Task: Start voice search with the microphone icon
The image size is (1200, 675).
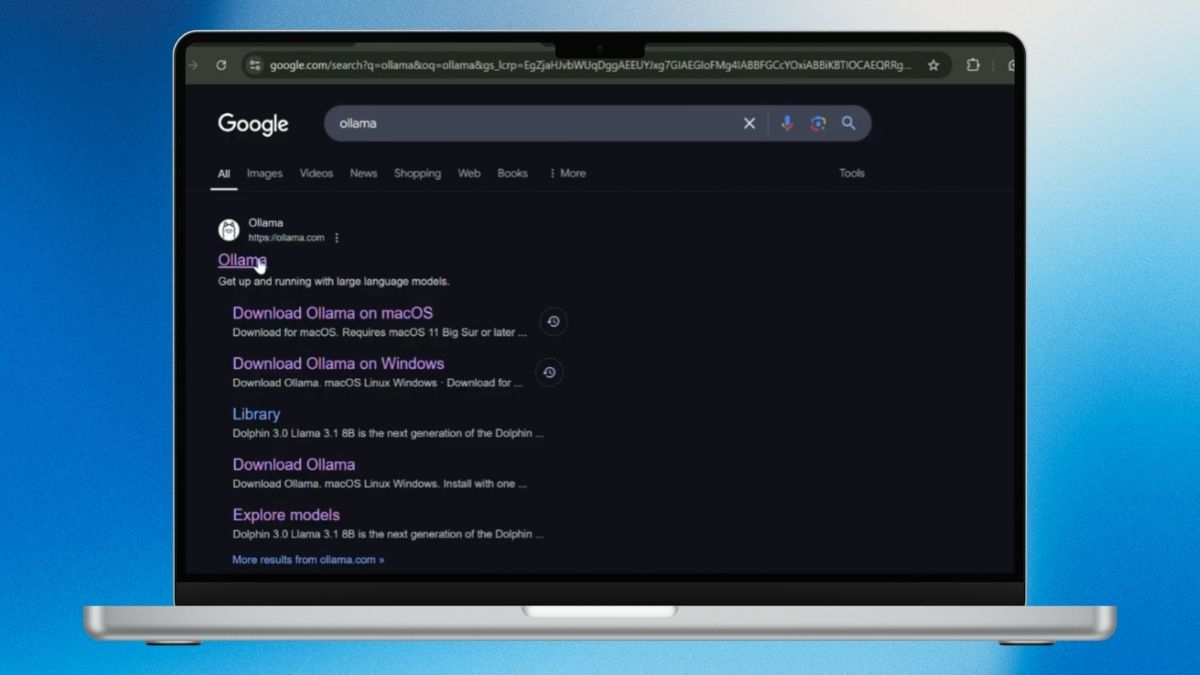Action: click(787, 123)
